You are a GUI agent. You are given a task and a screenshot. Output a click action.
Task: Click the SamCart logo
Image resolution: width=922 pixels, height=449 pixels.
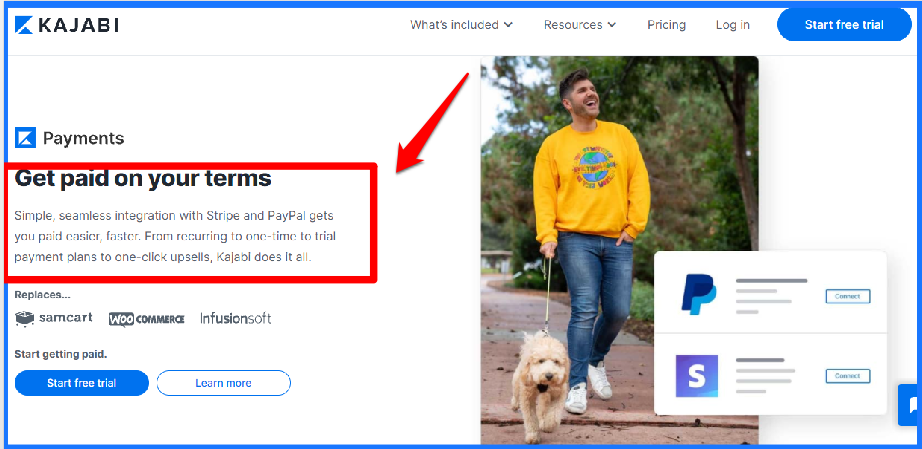click(54, 318)
